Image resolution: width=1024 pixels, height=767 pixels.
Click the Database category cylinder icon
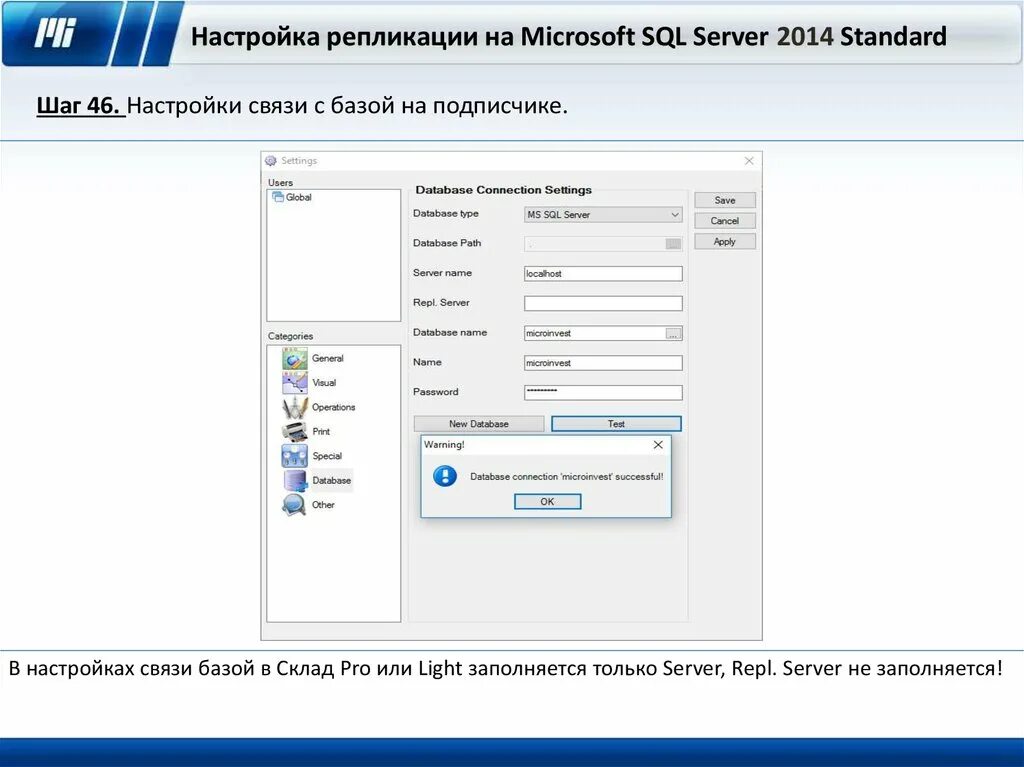[295, 480]
